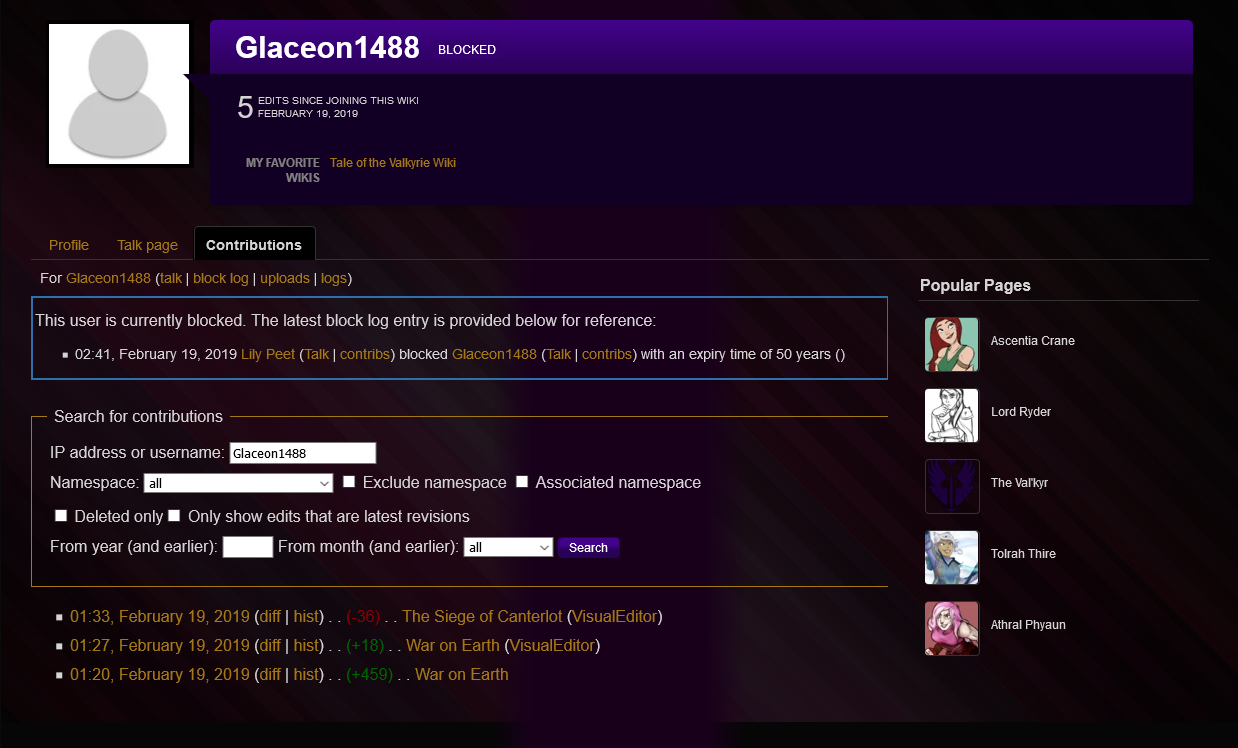Image resolution: width=1238 pixels, height=748 pixels.
Task: Open The Siege of Canterlot page link
Action: 482,617
